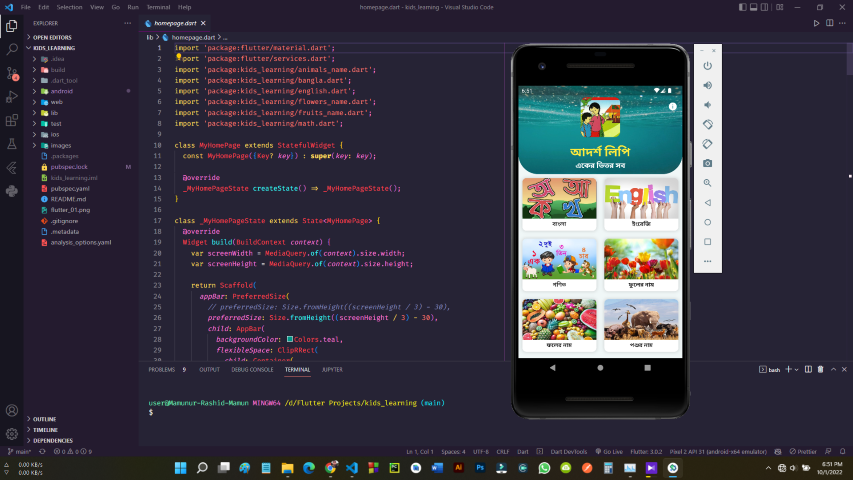Tap the info icon in the app header
Image resolution: width=853 pixels, height=480 pixels.
coord(672,107)
